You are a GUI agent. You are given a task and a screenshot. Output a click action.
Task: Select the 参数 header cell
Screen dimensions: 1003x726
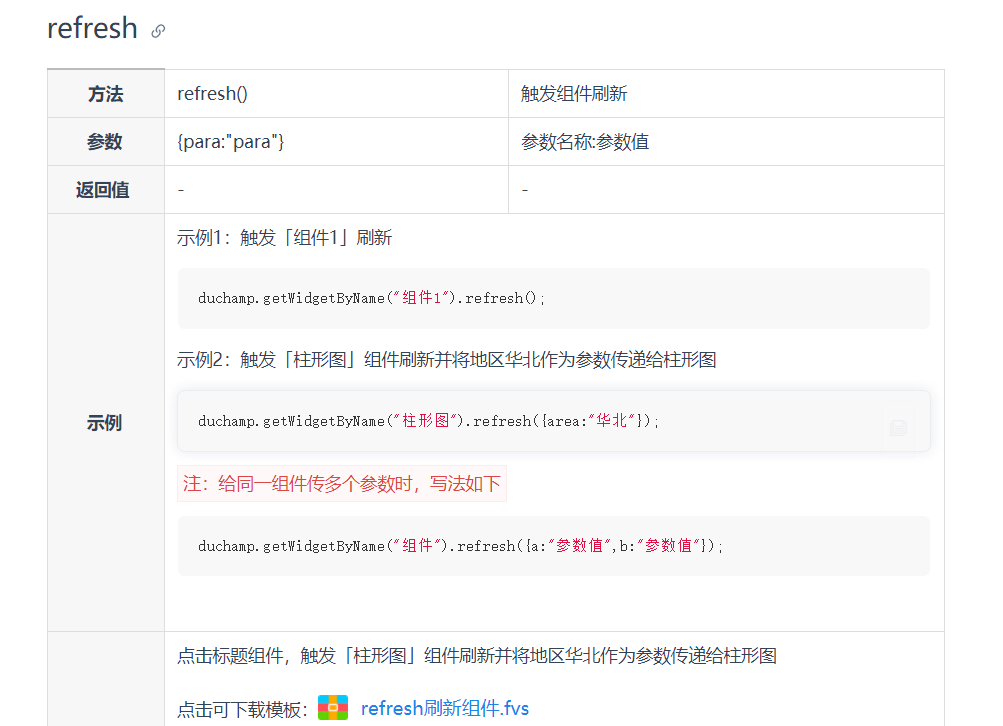106,141
